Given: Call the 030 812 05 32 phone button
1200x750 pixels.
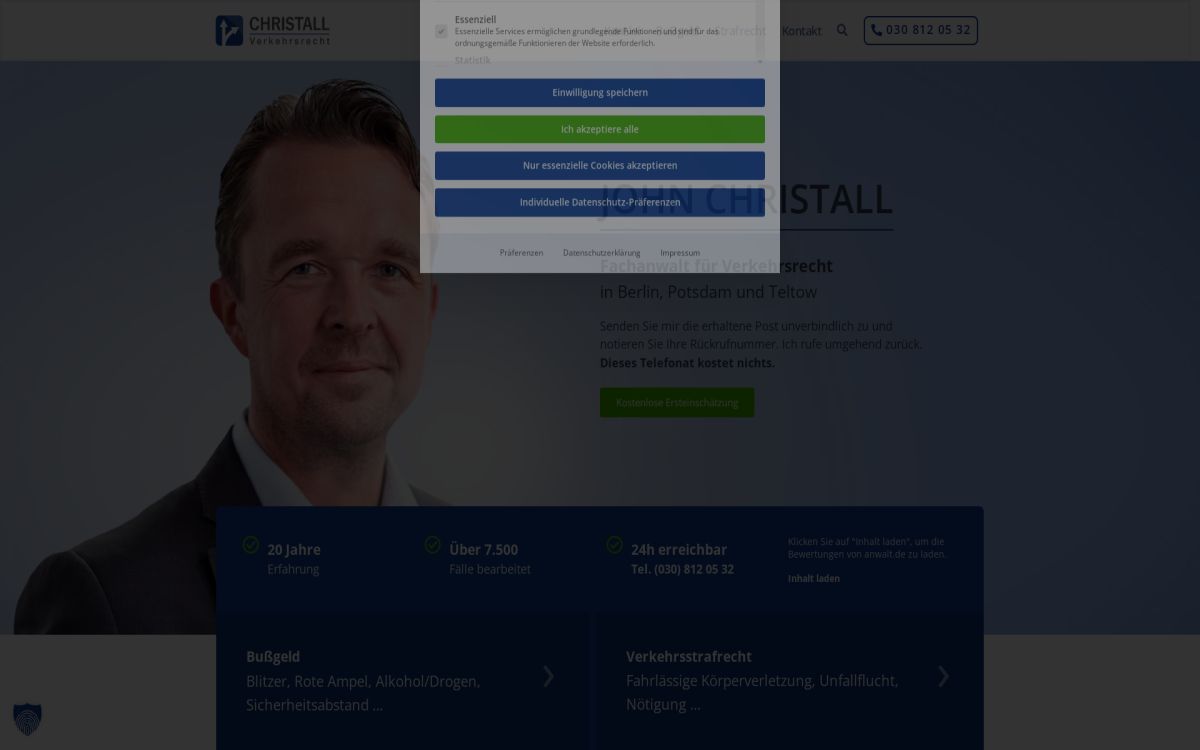Looking at the screenshot, I should tap(920, 30).
